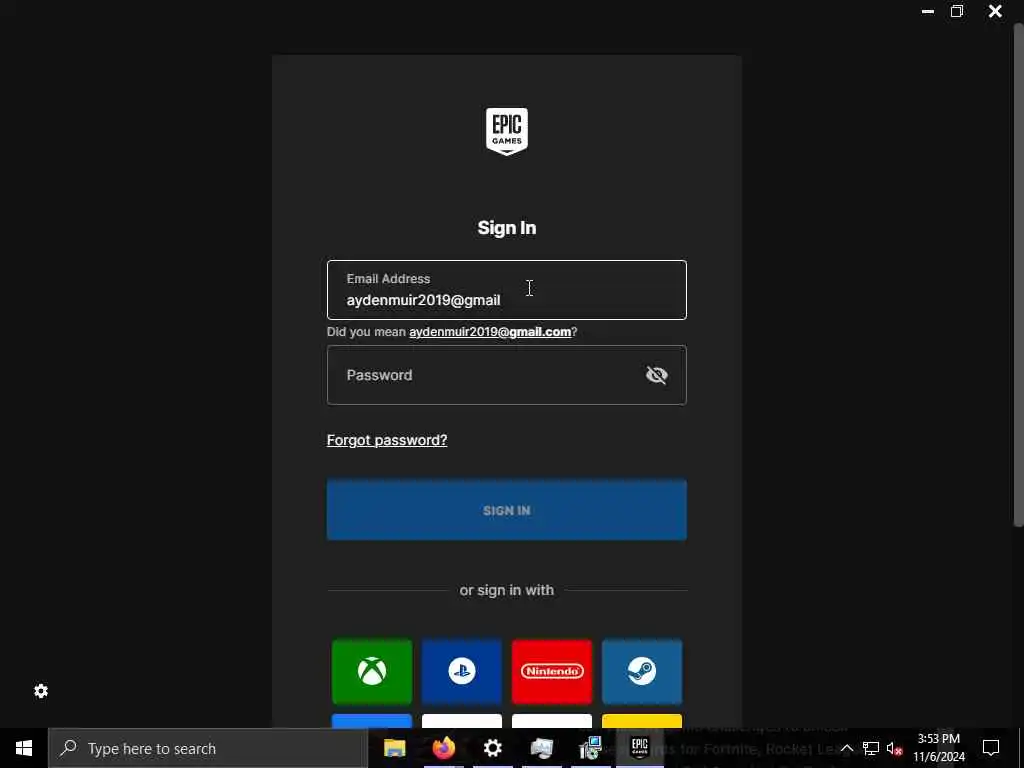
Task: Expand hidden system tray icons
Action: pos(846,748)
